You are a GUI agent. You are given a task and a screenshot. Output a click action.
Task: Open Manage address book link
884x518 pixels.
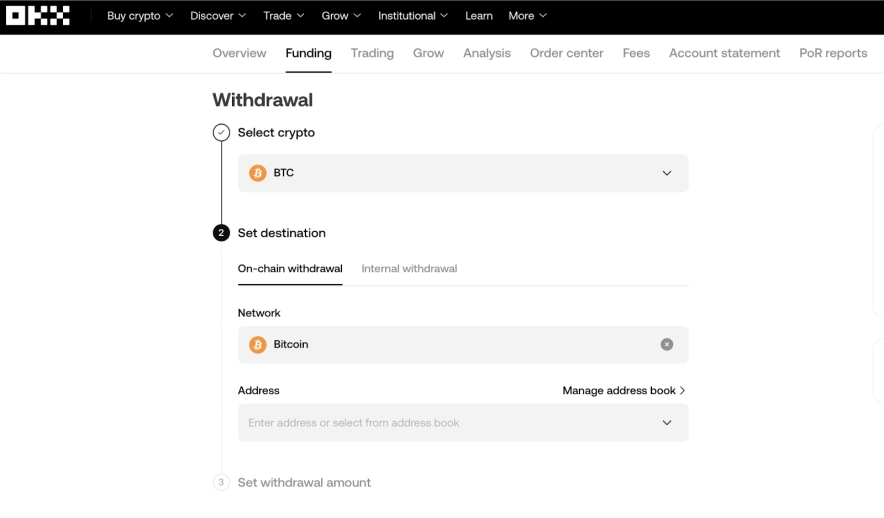(x=623, y=391)
